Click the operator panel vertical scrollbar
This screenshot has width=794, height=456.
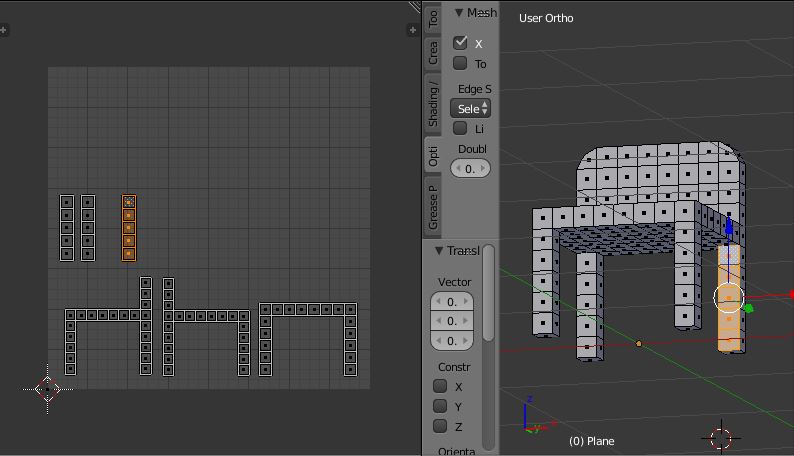(488, 294)
